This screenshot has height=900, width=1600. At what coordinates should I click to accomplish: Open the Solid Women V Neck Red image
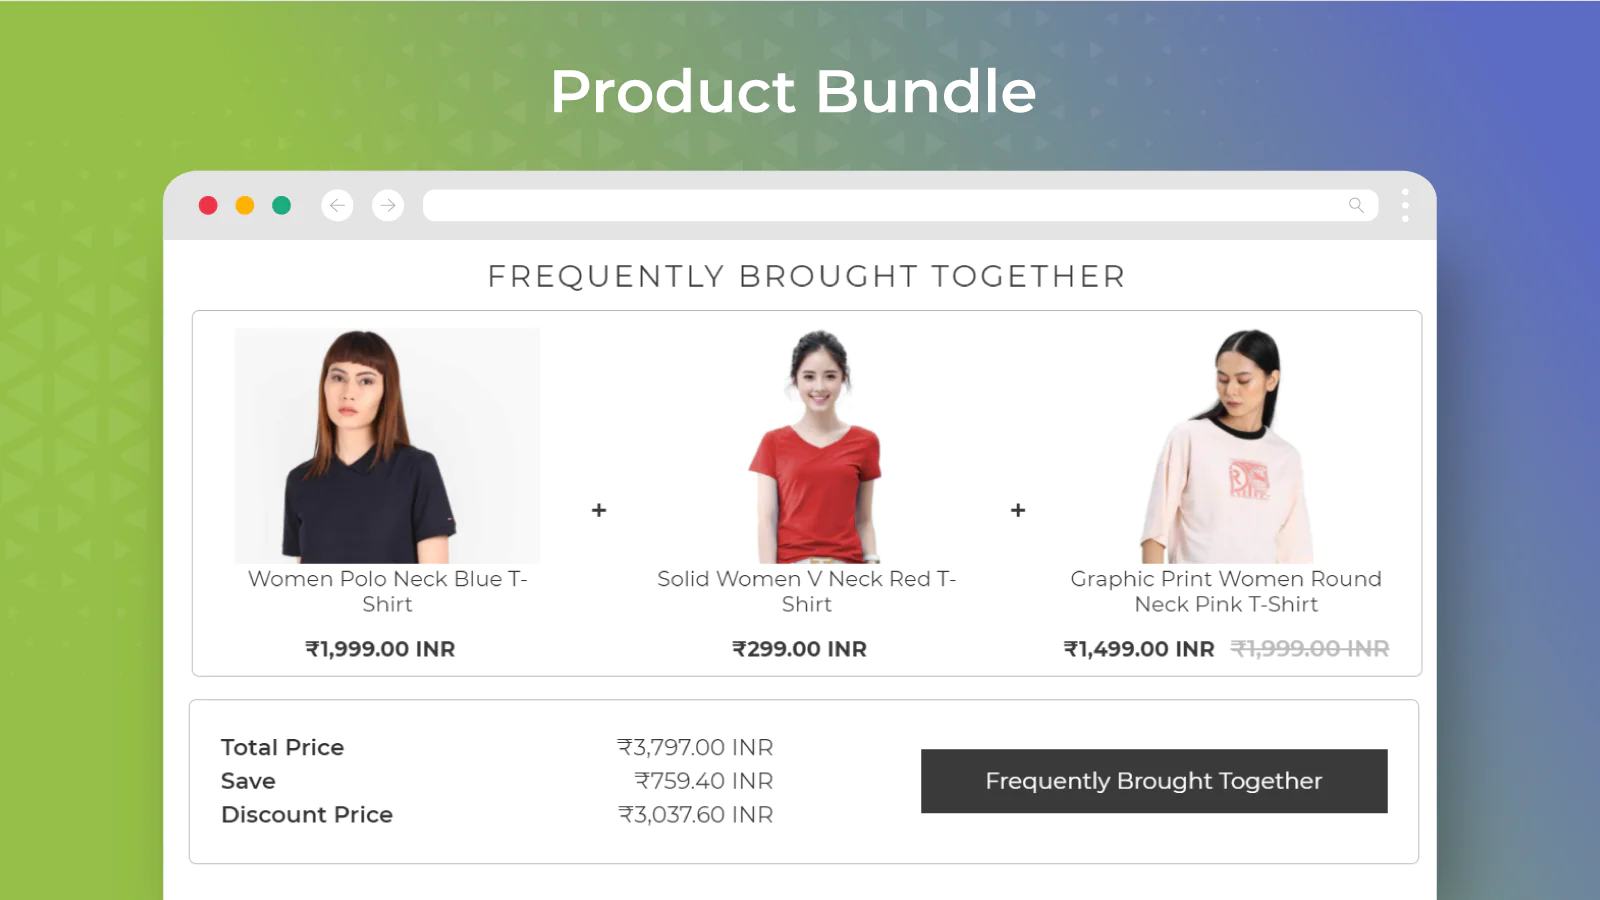[816, 446]
